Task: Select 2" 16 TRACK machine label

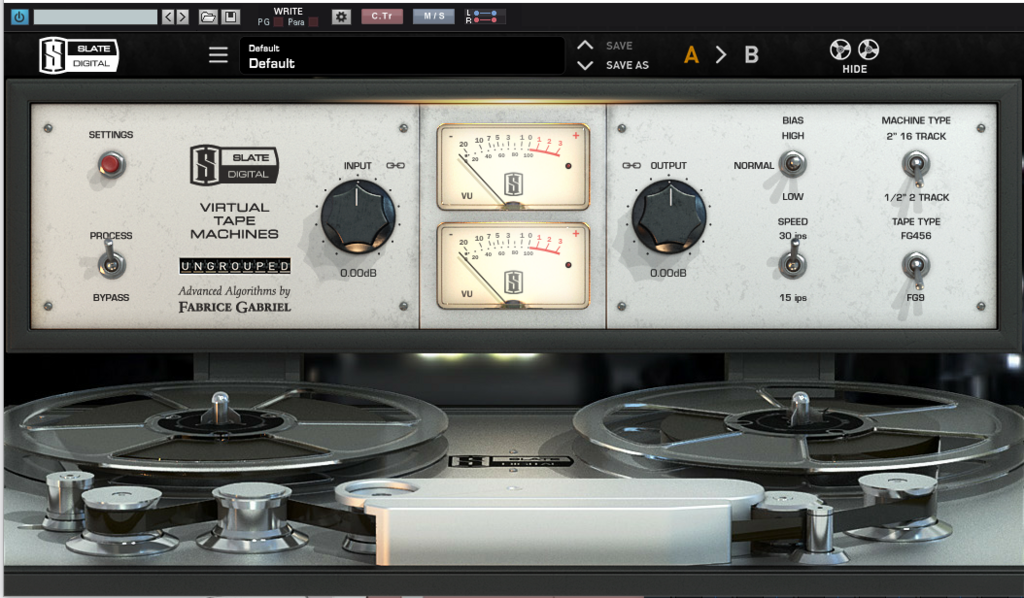Action: coord(916,136)
